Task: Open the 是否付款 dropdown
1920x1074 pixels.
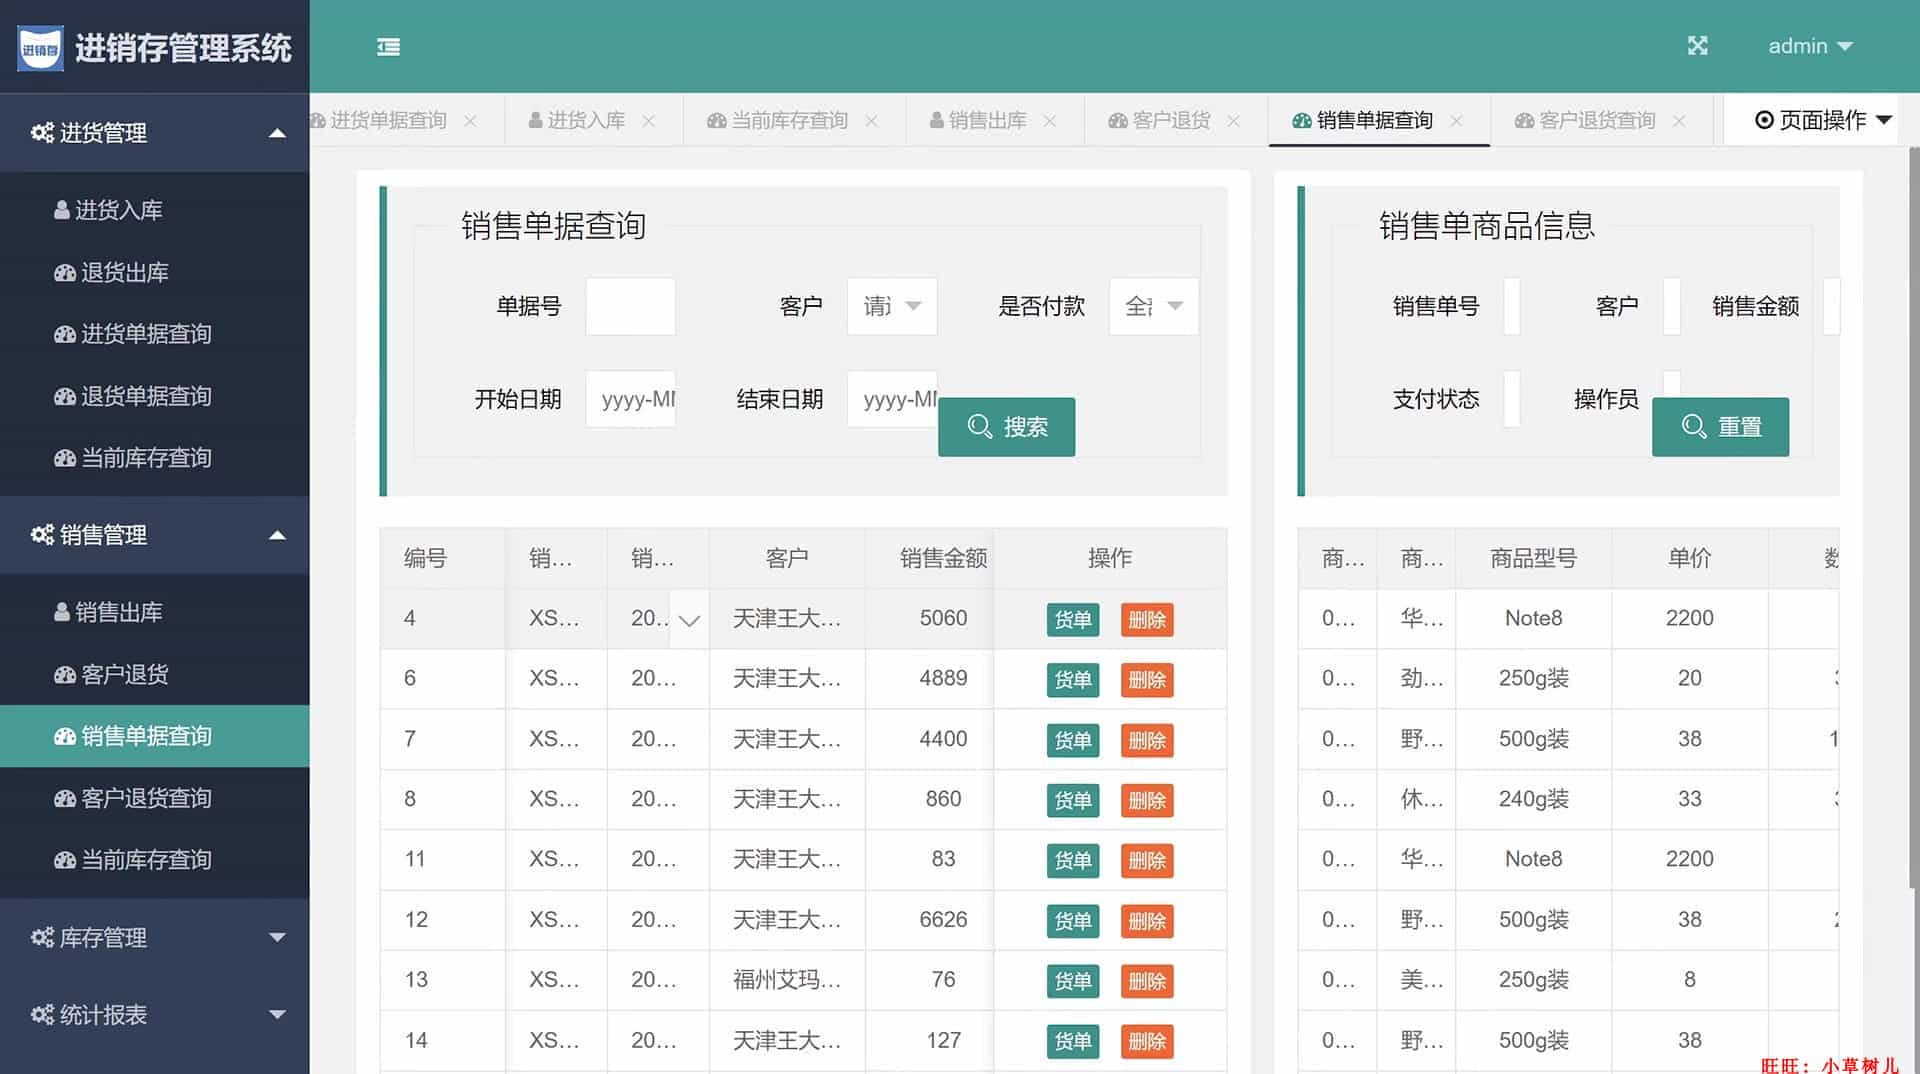Action: coord(1153,306)
